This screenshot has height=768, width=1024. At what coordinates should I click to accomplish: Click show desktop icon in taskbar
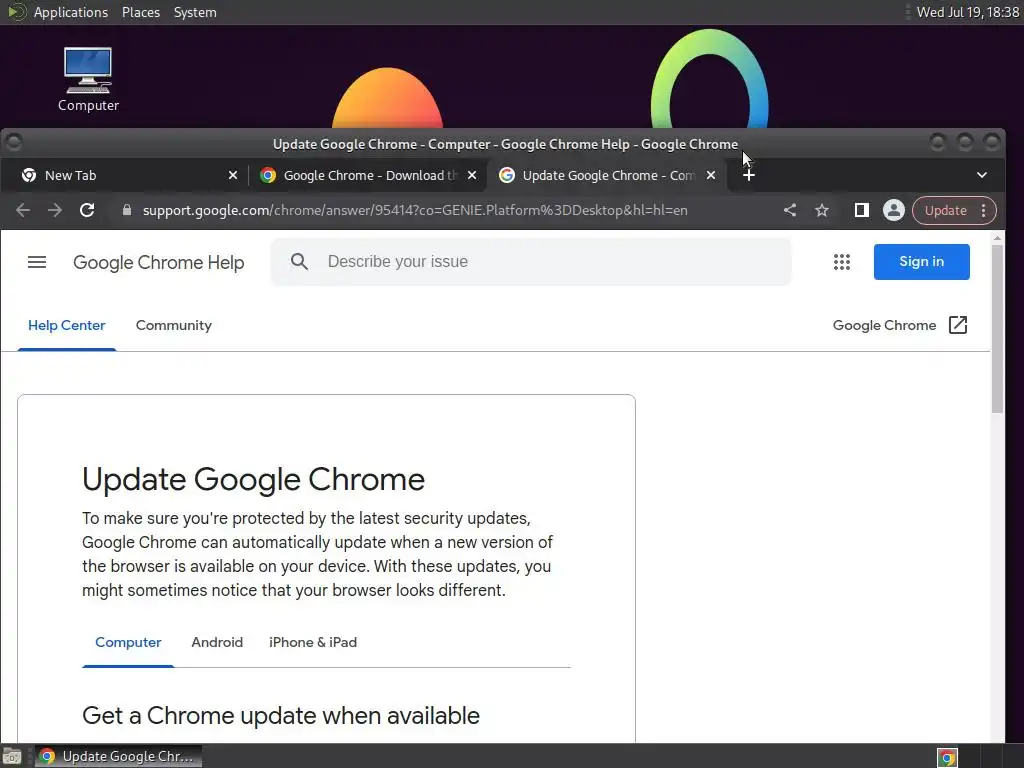tap(11, 757)
